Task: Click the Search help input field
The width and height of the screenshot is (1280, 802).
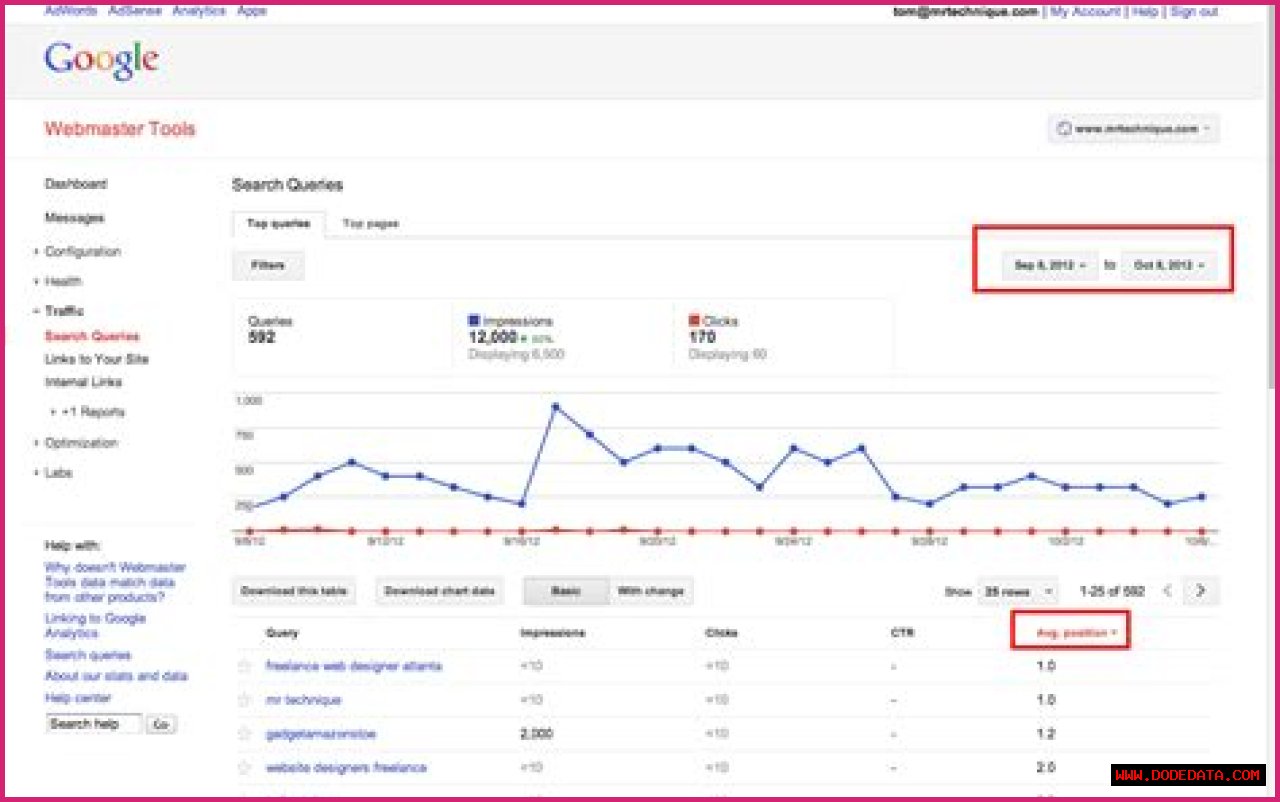Action: (x=94, y=724)
